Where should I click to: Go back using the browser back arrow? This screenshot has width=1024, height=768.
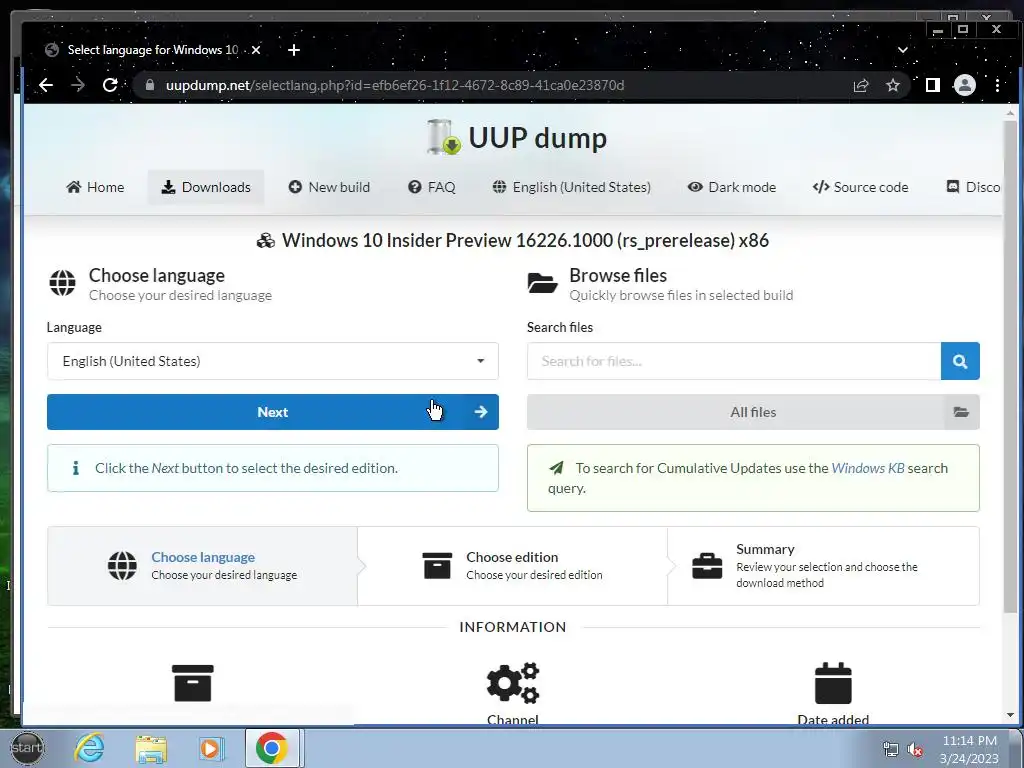(x=46, y=85)
